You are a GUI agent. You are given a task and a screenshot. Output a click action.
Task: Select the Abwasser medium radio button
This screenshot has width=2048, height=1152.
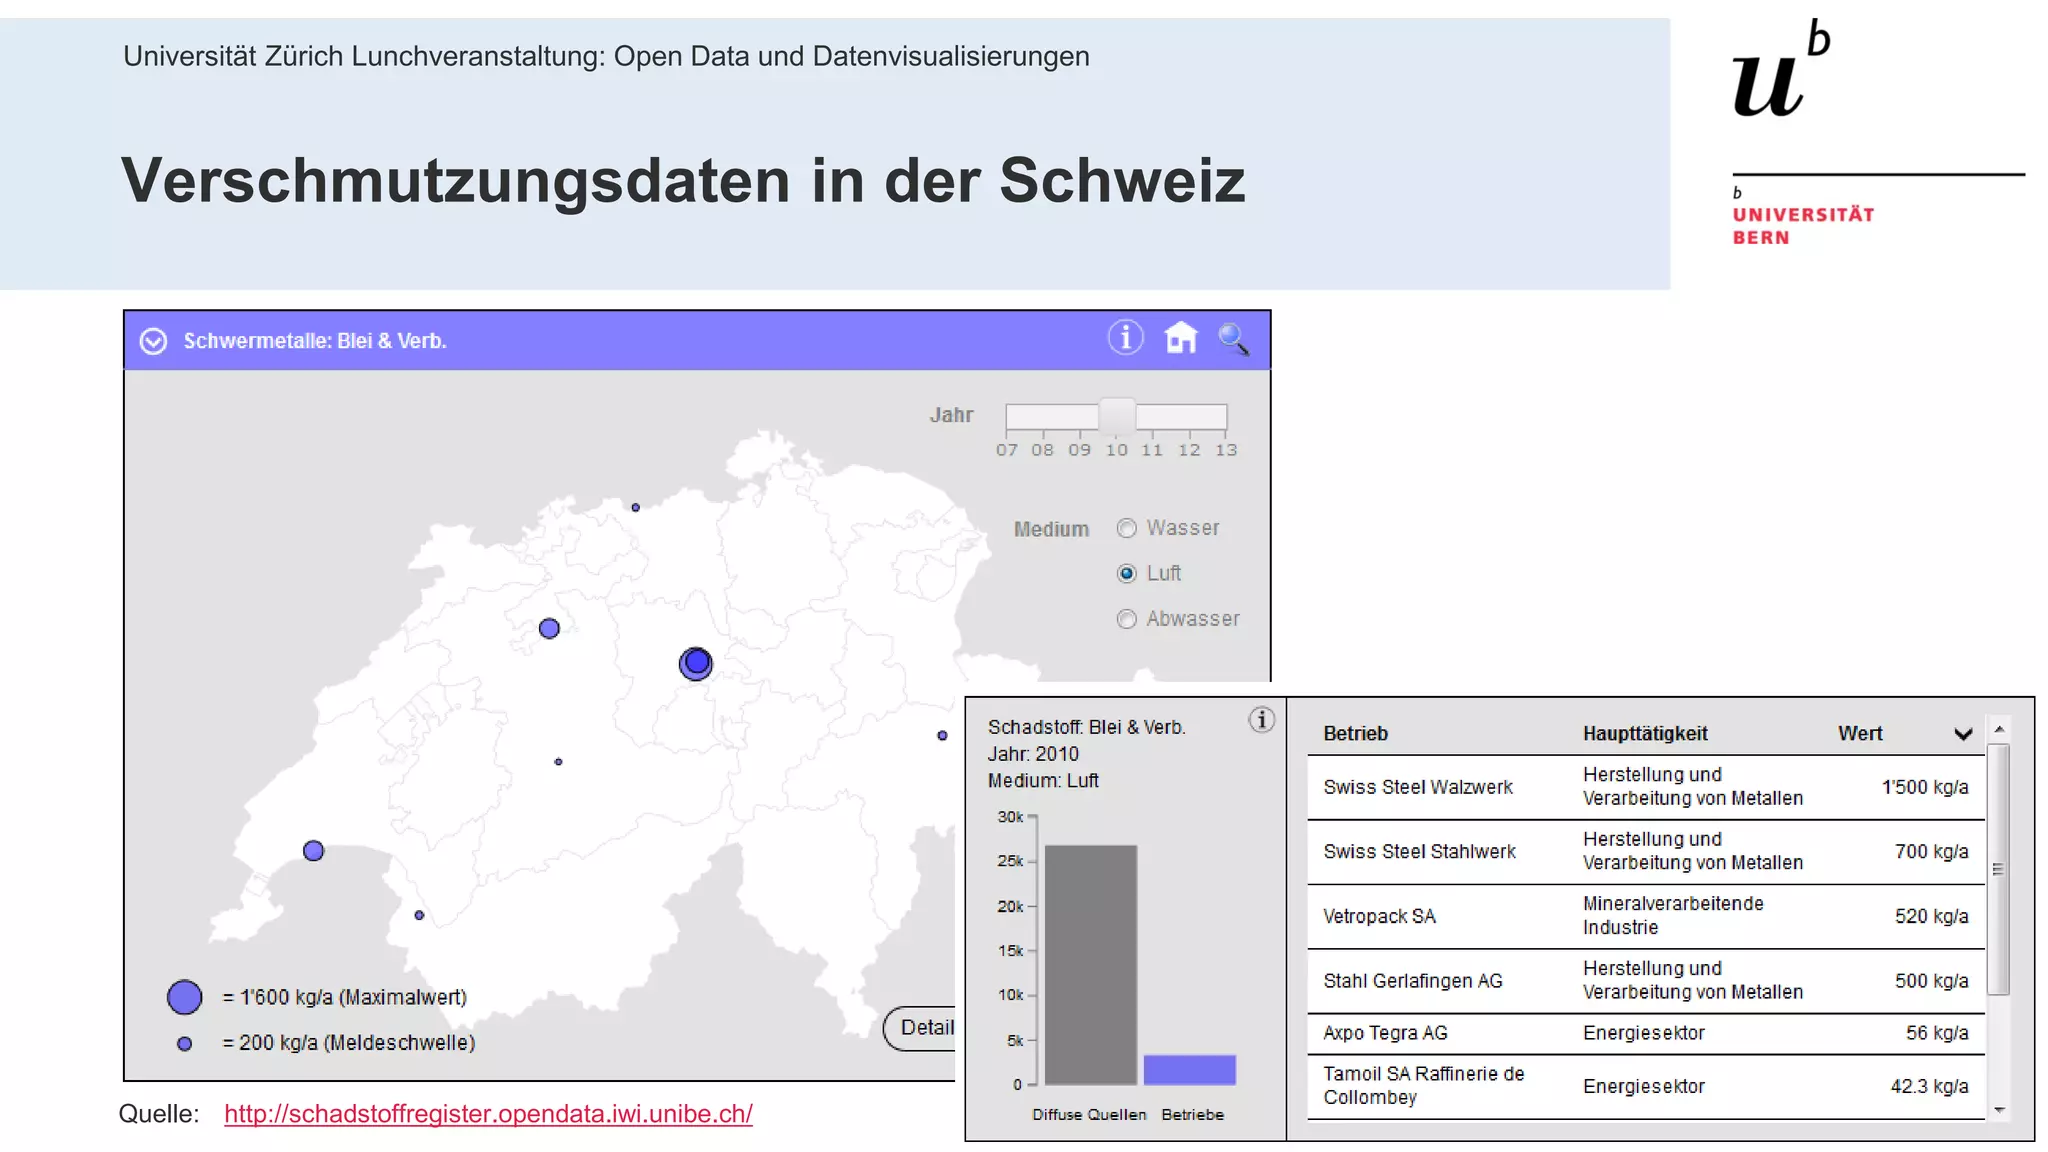click(x=1127, y=619)
